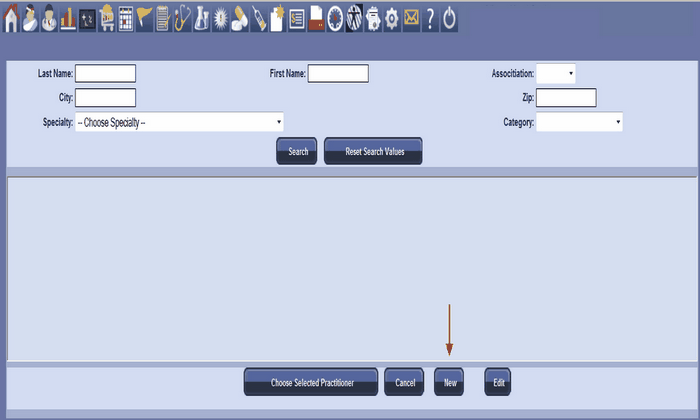Expand the Choose Specialty dropdown
This screenshot has width=700, height=420.
pyautogui.click(x=179, y=122)
